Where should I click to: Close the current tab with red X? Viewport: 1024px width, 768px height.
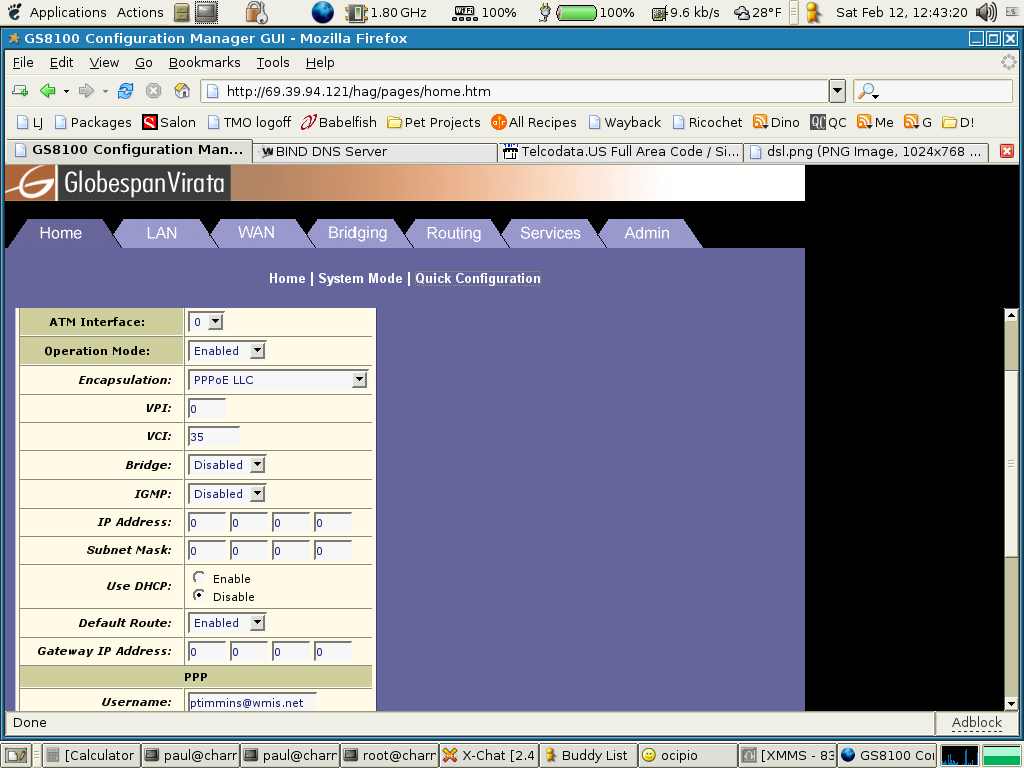point(1006,151)
